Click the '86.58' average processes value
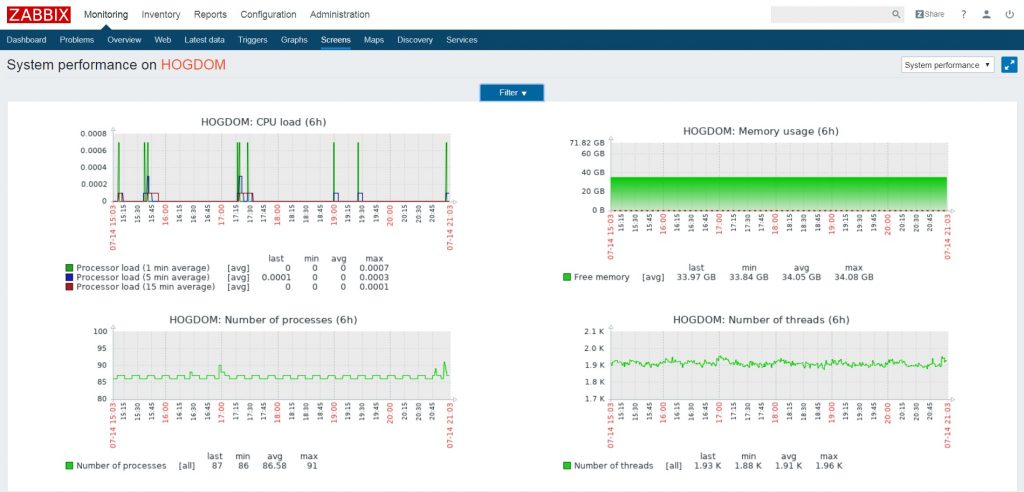The height and width of the screenshot is (492, 1024). pos(275,466)
